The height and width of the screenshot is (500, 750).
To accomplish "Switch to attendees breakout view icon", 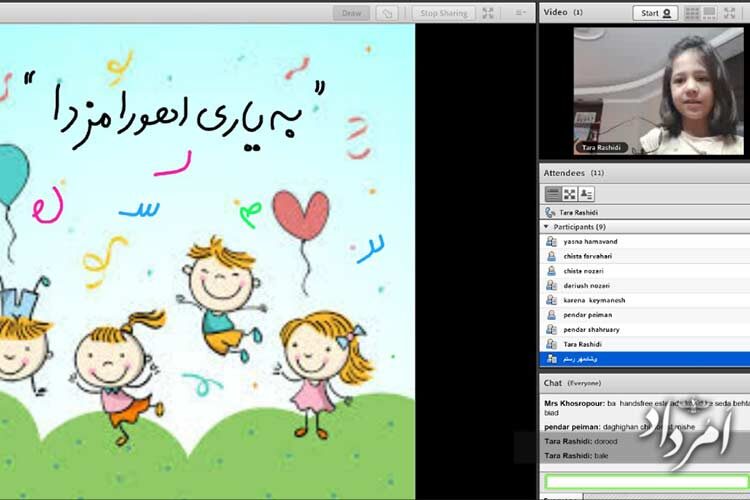I will click(569, 194).
